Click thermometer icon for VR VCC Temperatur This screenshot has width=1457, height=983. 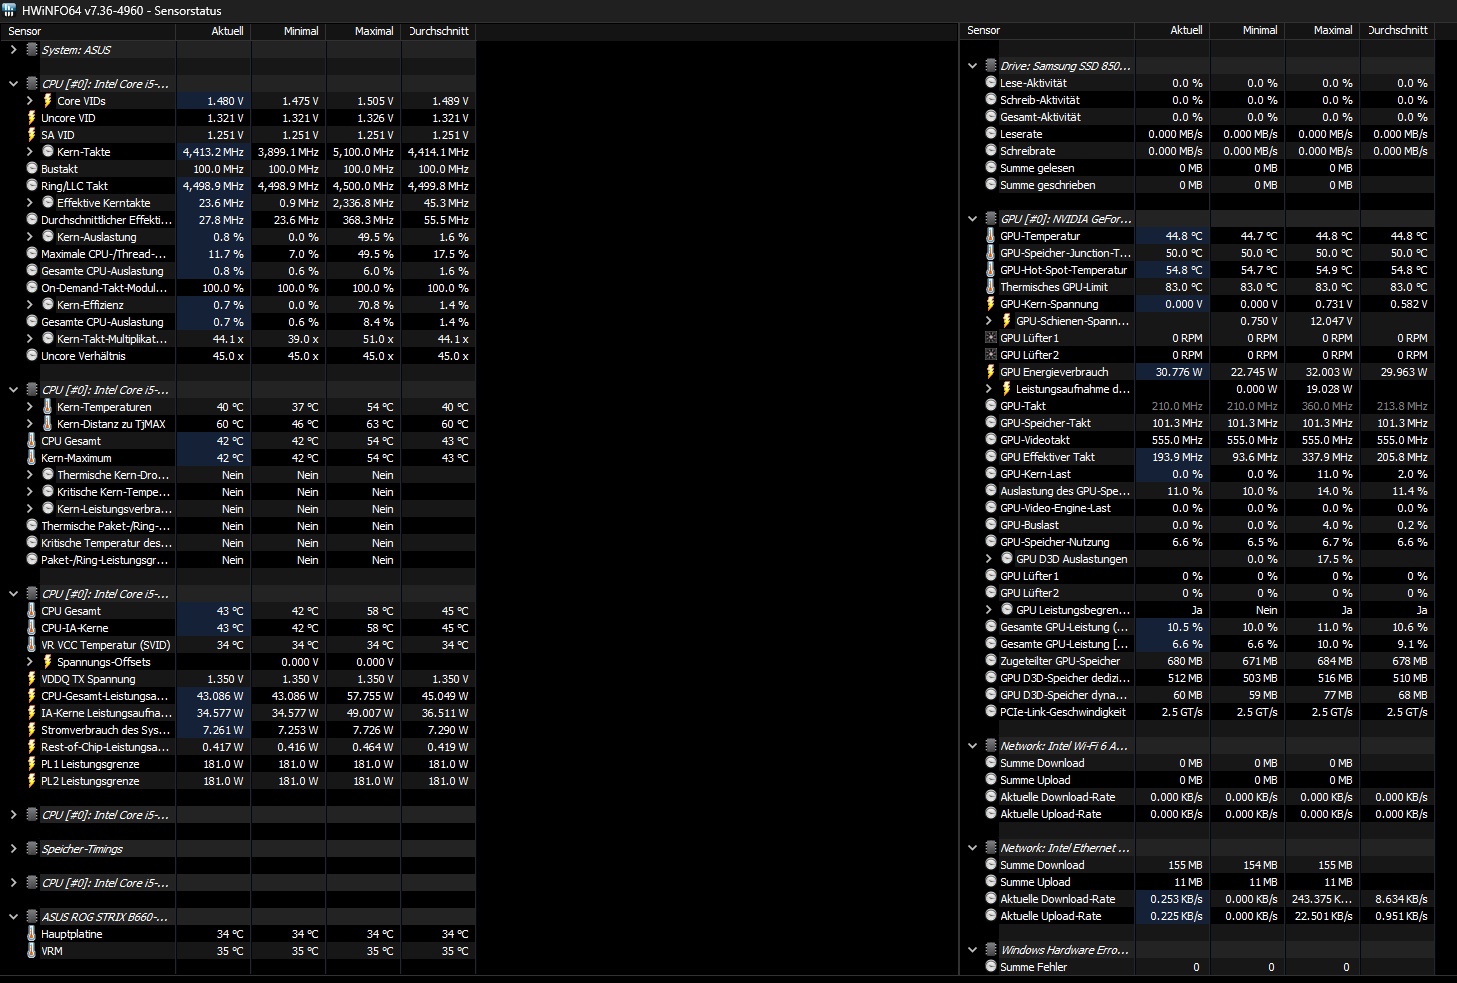31,645
